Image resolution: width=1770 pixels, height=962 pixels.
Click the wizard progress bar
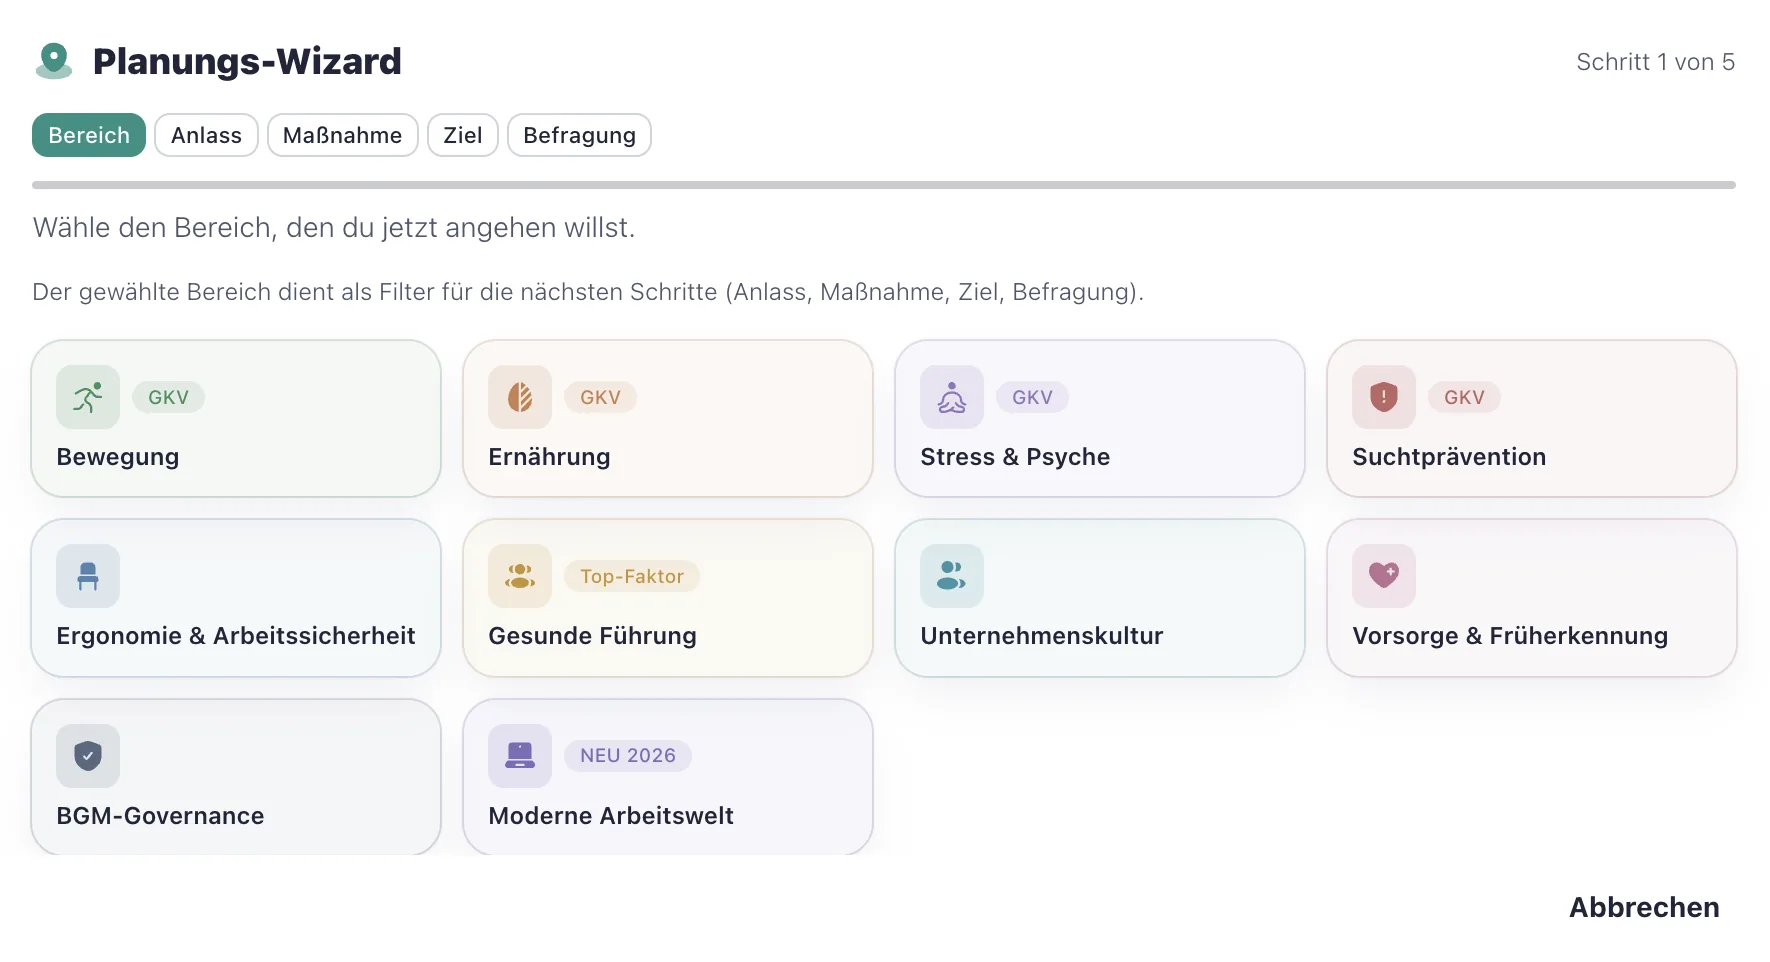884,185
